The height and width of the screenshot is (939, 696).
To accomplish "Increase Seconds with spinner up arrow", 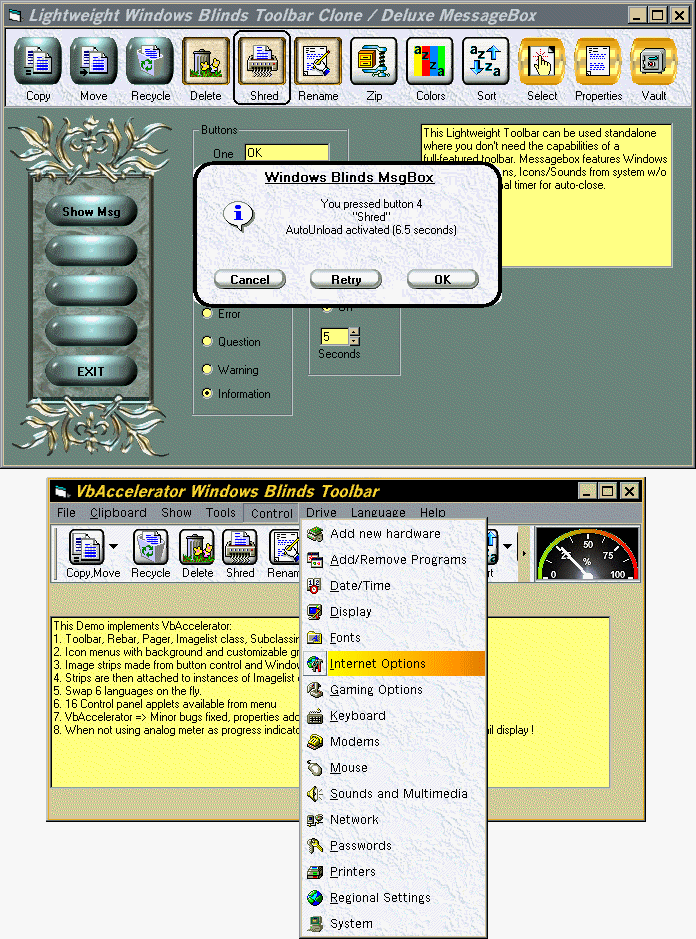I will [x=354, y=331].
